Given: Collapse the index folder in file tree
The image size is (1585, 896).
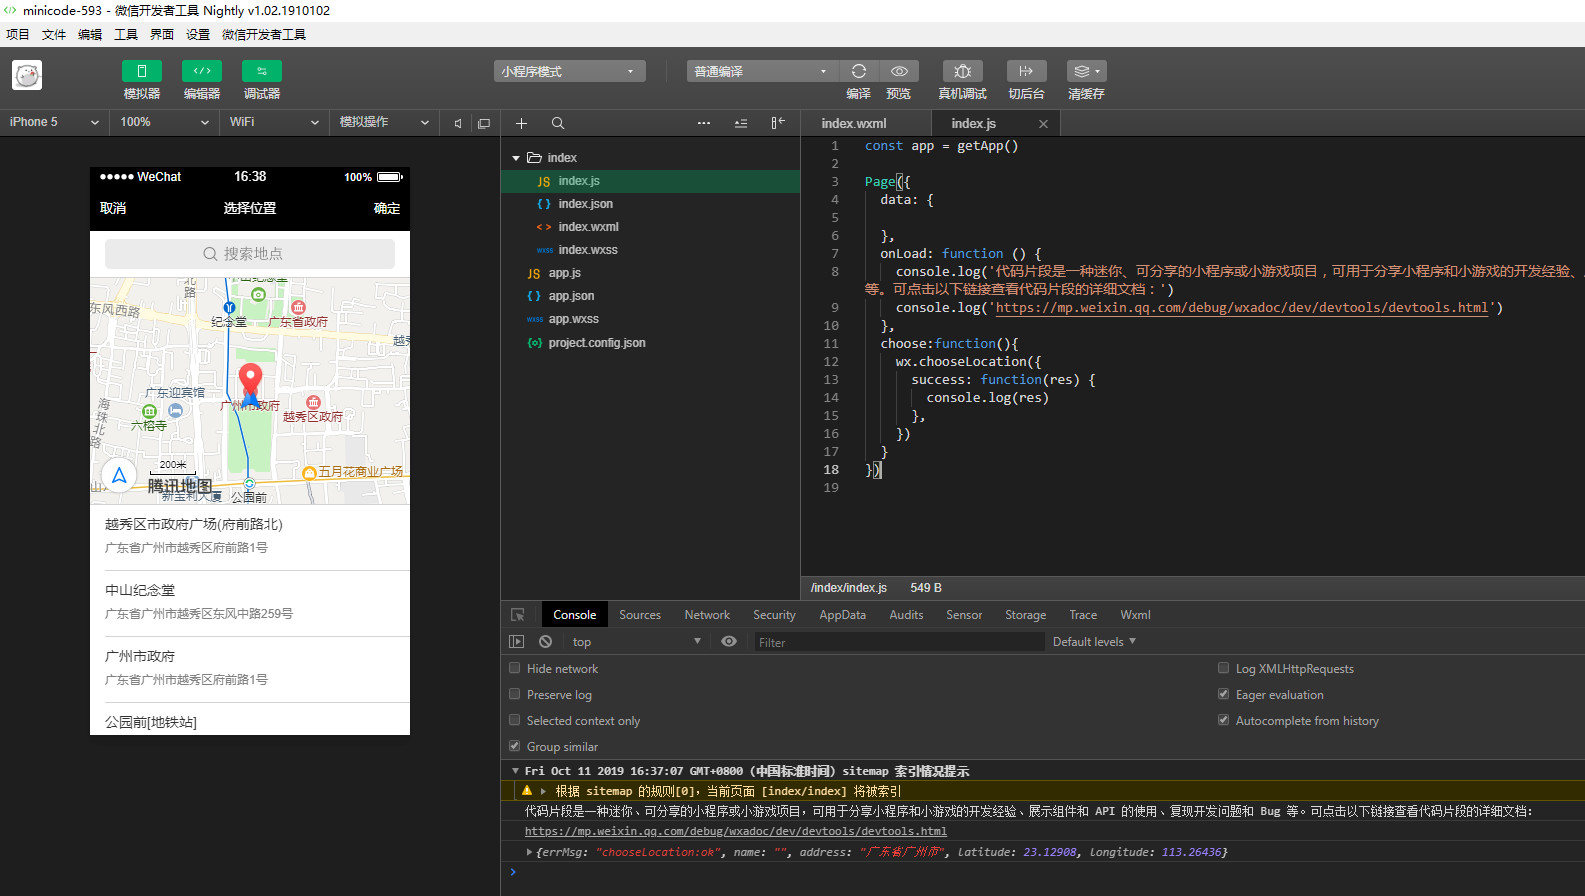Looking at the screenshot, I should [x=516, y=158].
